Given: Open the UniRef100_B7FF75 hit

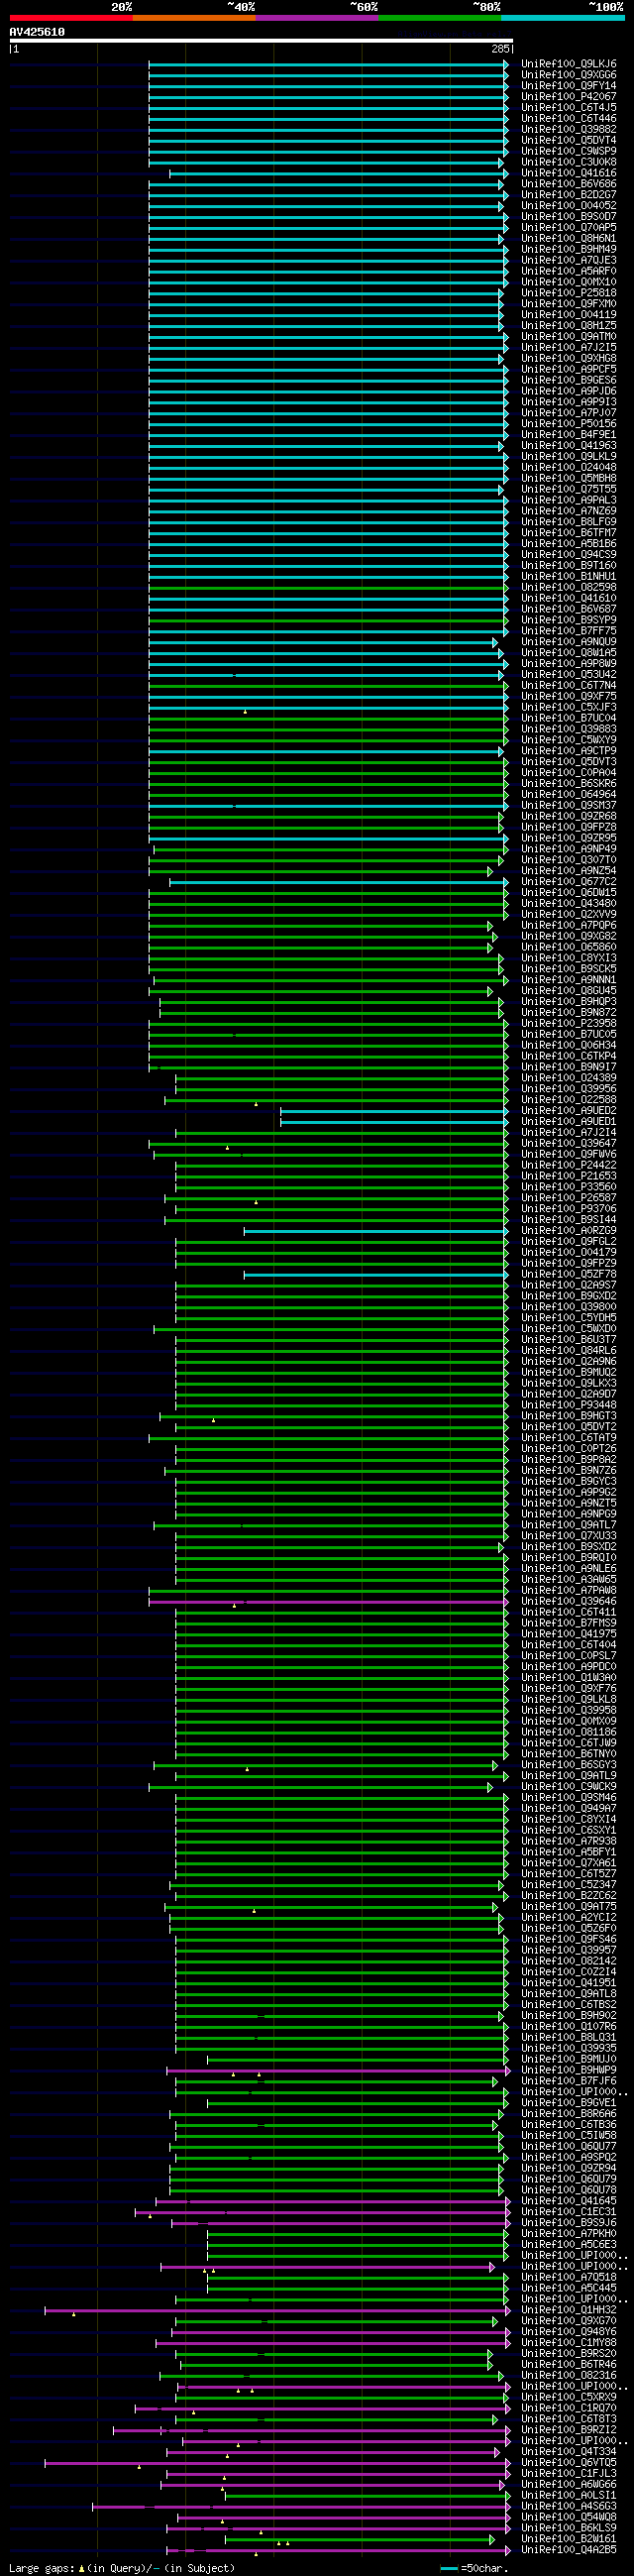Looking at the screenshot, I should click(x=568, y=632).
